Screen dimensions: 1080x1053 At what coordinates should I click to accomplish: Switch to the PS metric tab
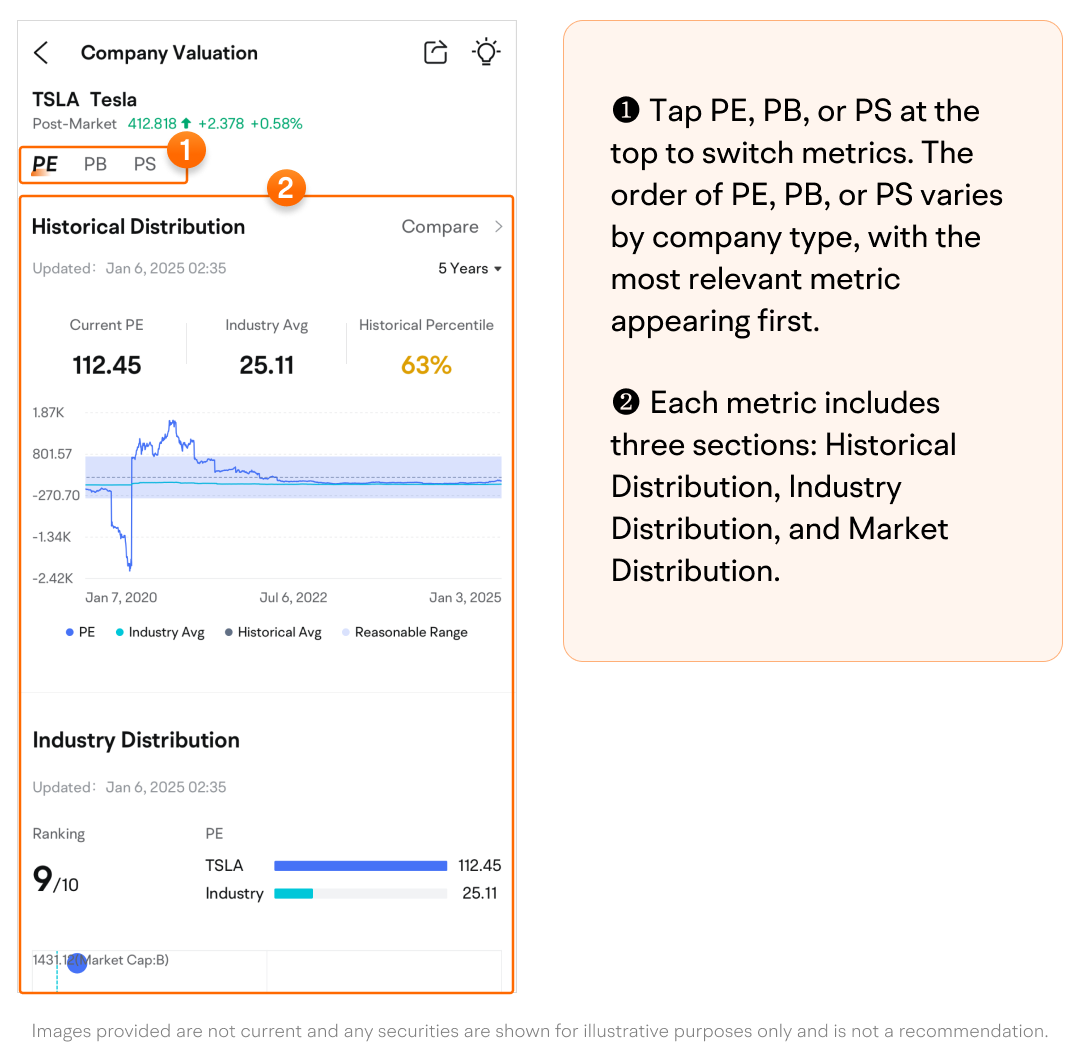click(145, 164)
